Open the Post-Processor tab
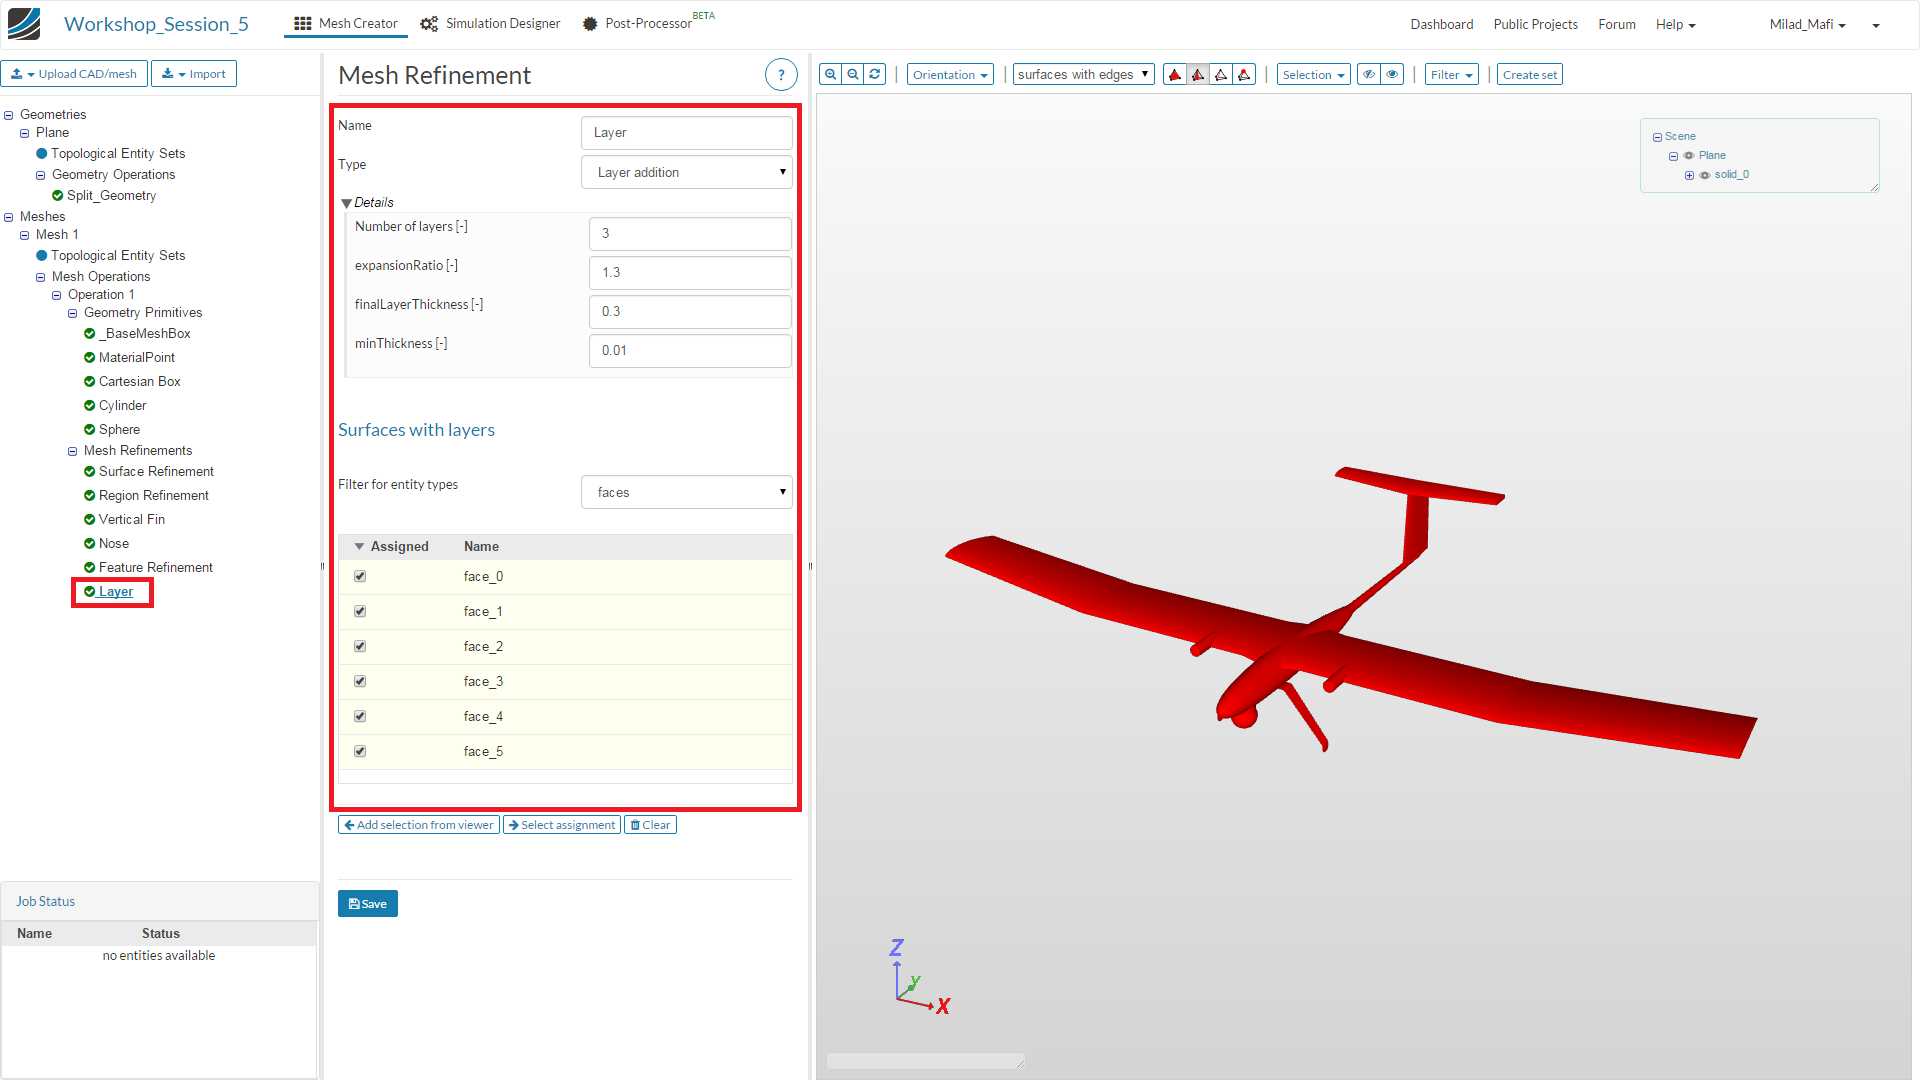This screenshot has height=1080, width=1920. tap(647, 24)
